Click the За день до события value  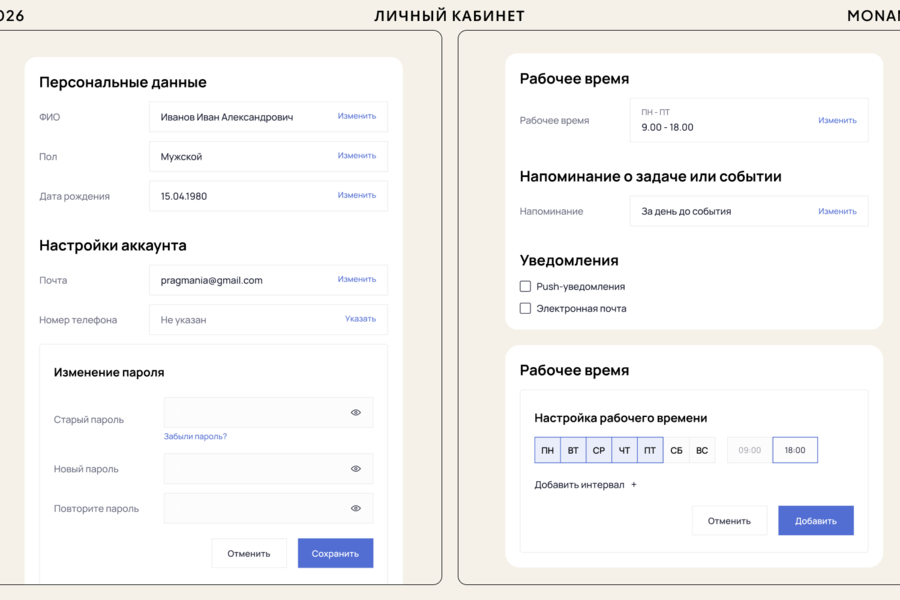click(686, 211)
